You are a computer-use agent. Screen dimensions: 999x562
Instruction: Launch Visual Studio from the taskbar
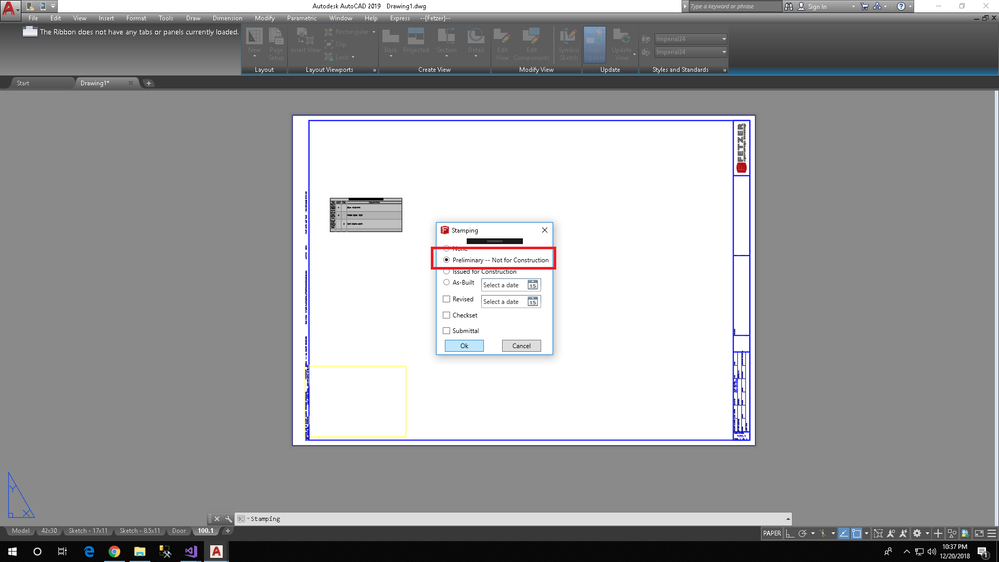191,551
